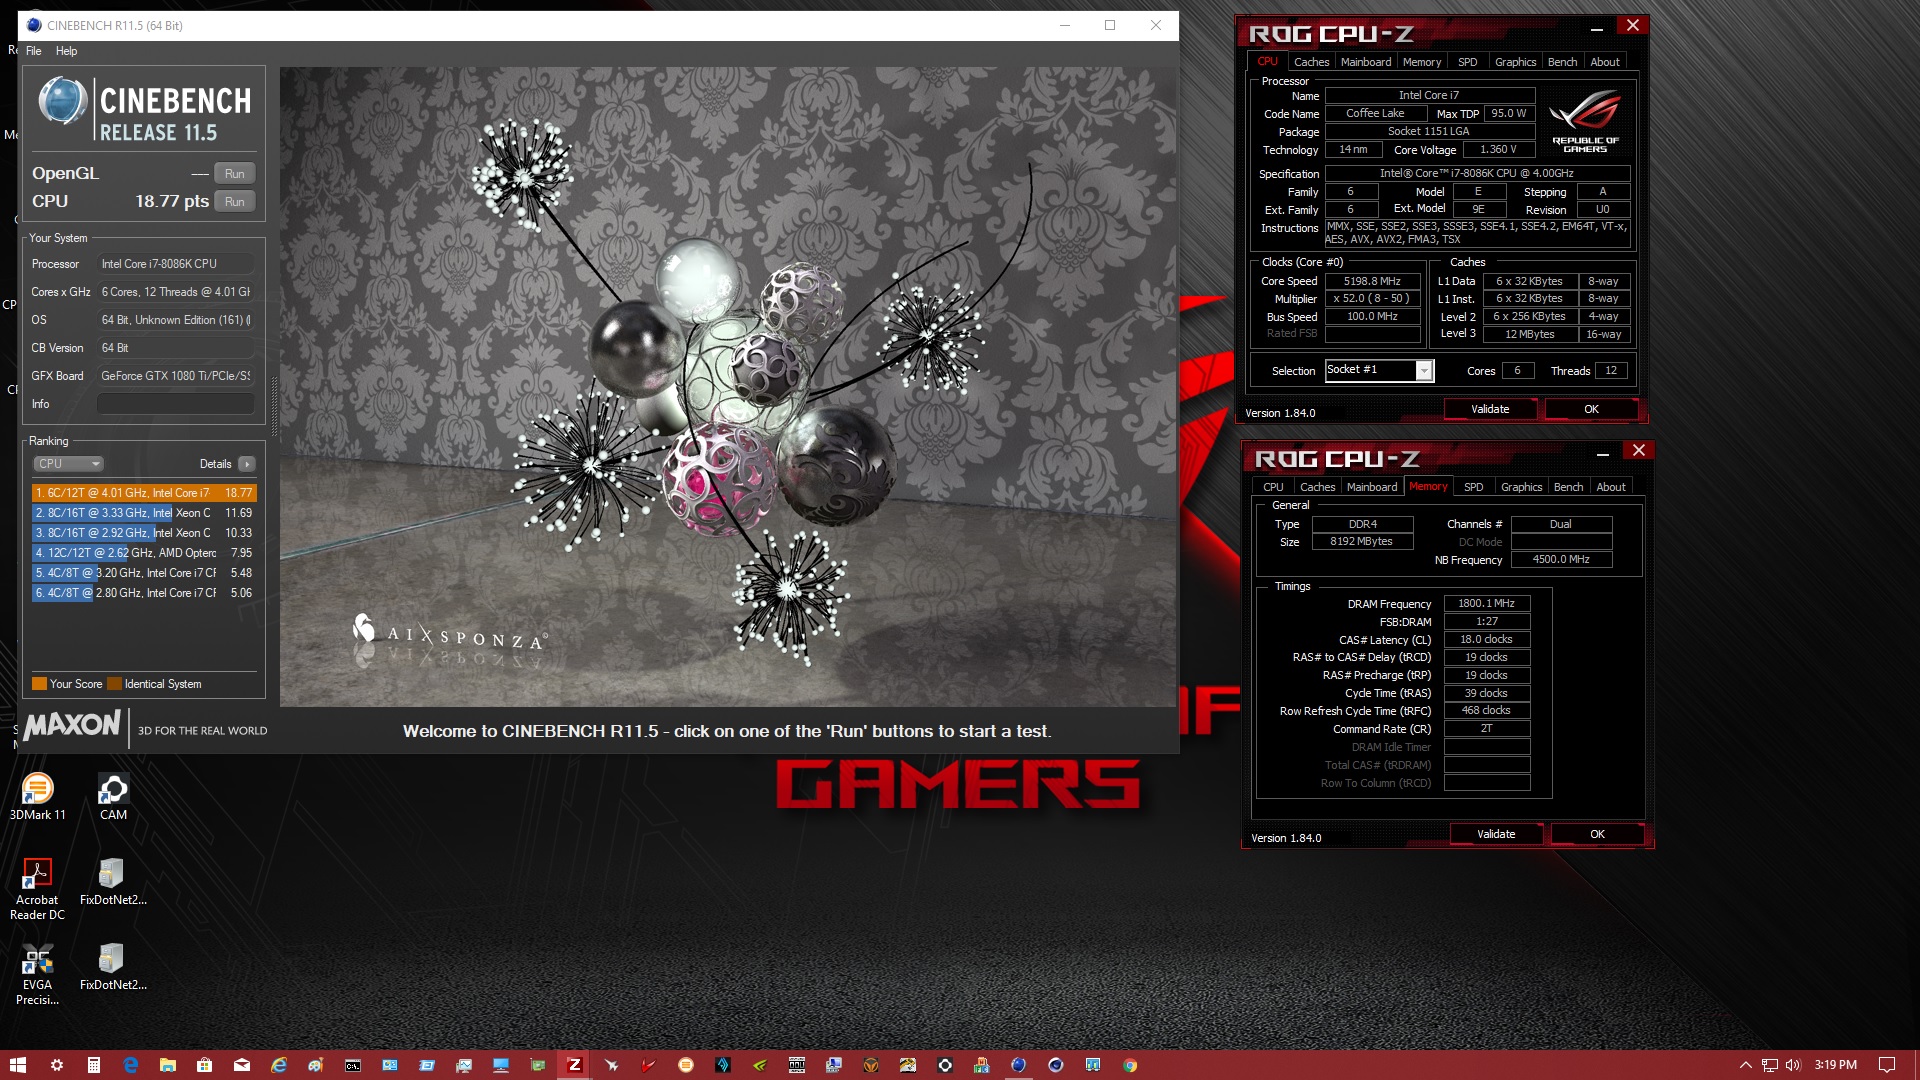Switch to the CPU-Z taskbar icon
This screenshot has width=1920, height=1080.
point(574,1065)
